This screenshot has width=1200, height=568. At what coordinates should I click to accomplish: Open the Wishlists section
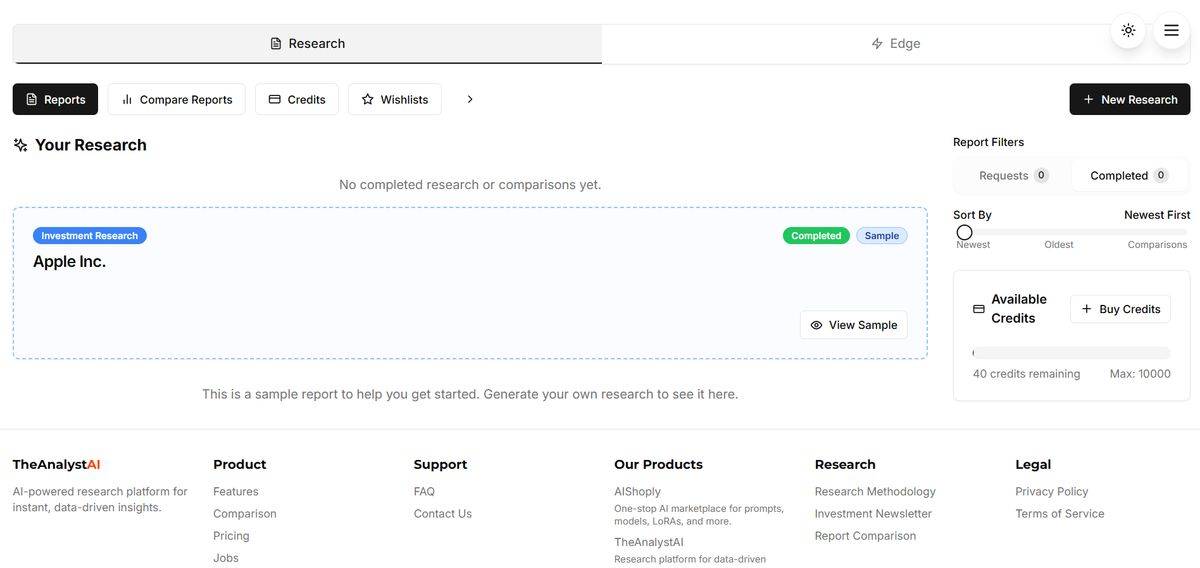pos(394,99)
